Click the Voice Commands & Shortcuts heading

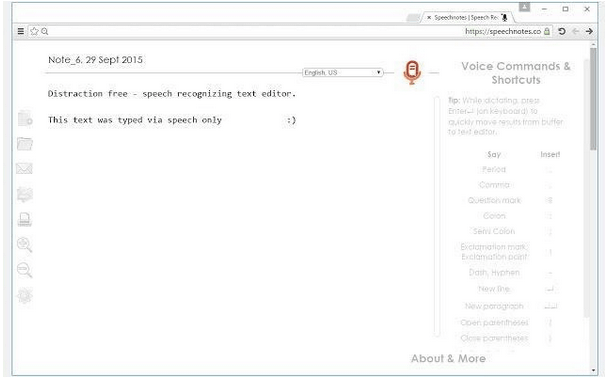click(516, 73)
